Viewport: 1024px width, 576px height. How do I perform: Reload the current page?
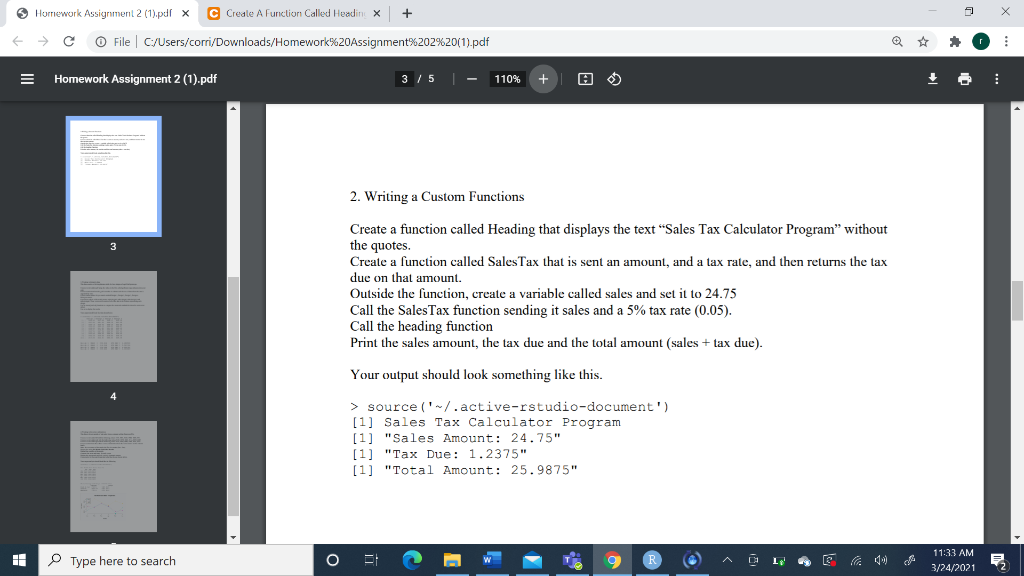click(69, 42)
